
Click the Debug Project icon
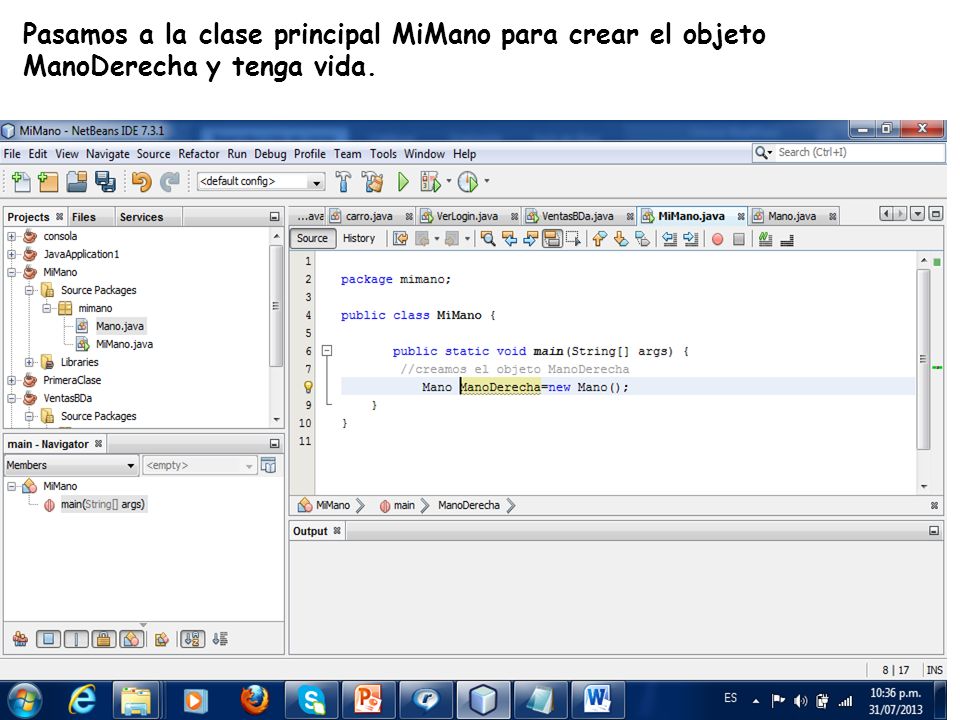pyautogui.click(x=430, y=181)
